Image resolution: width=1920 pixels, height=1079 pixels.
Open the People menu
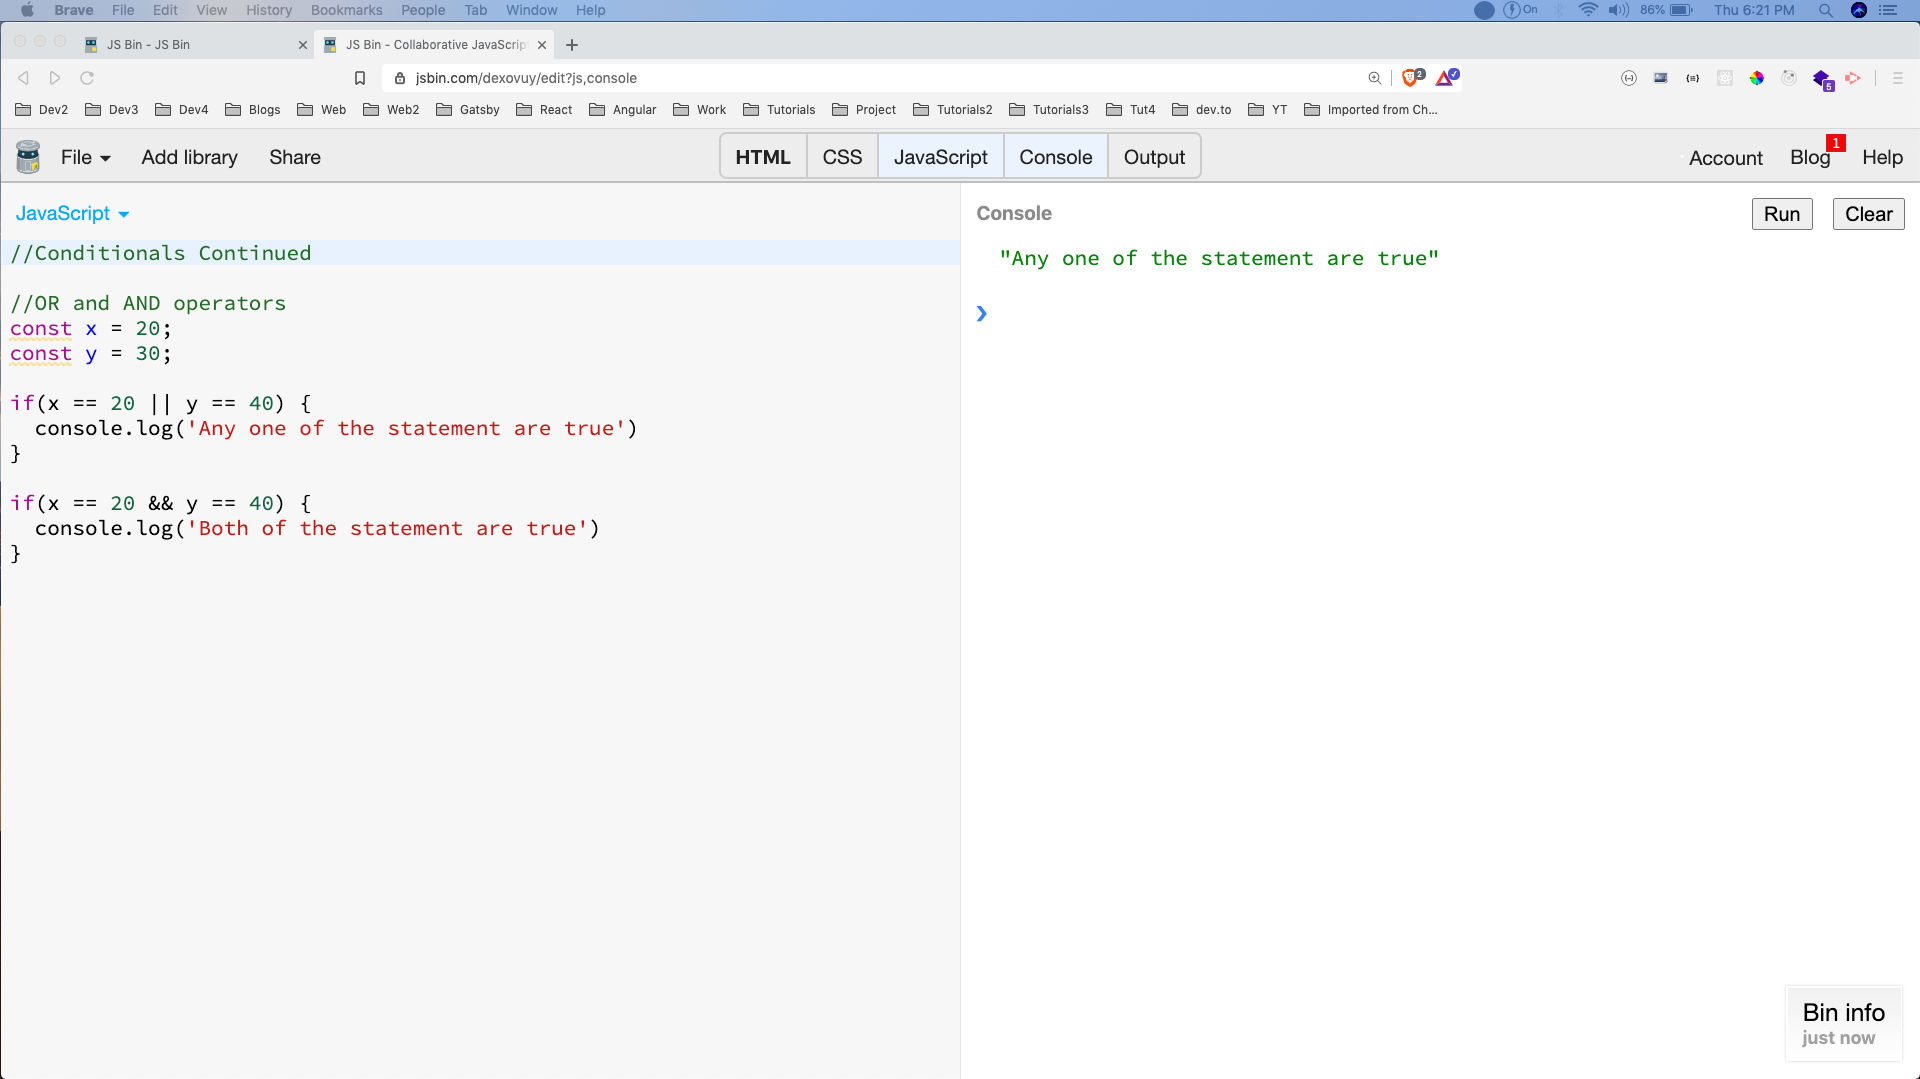coord(423,10)
